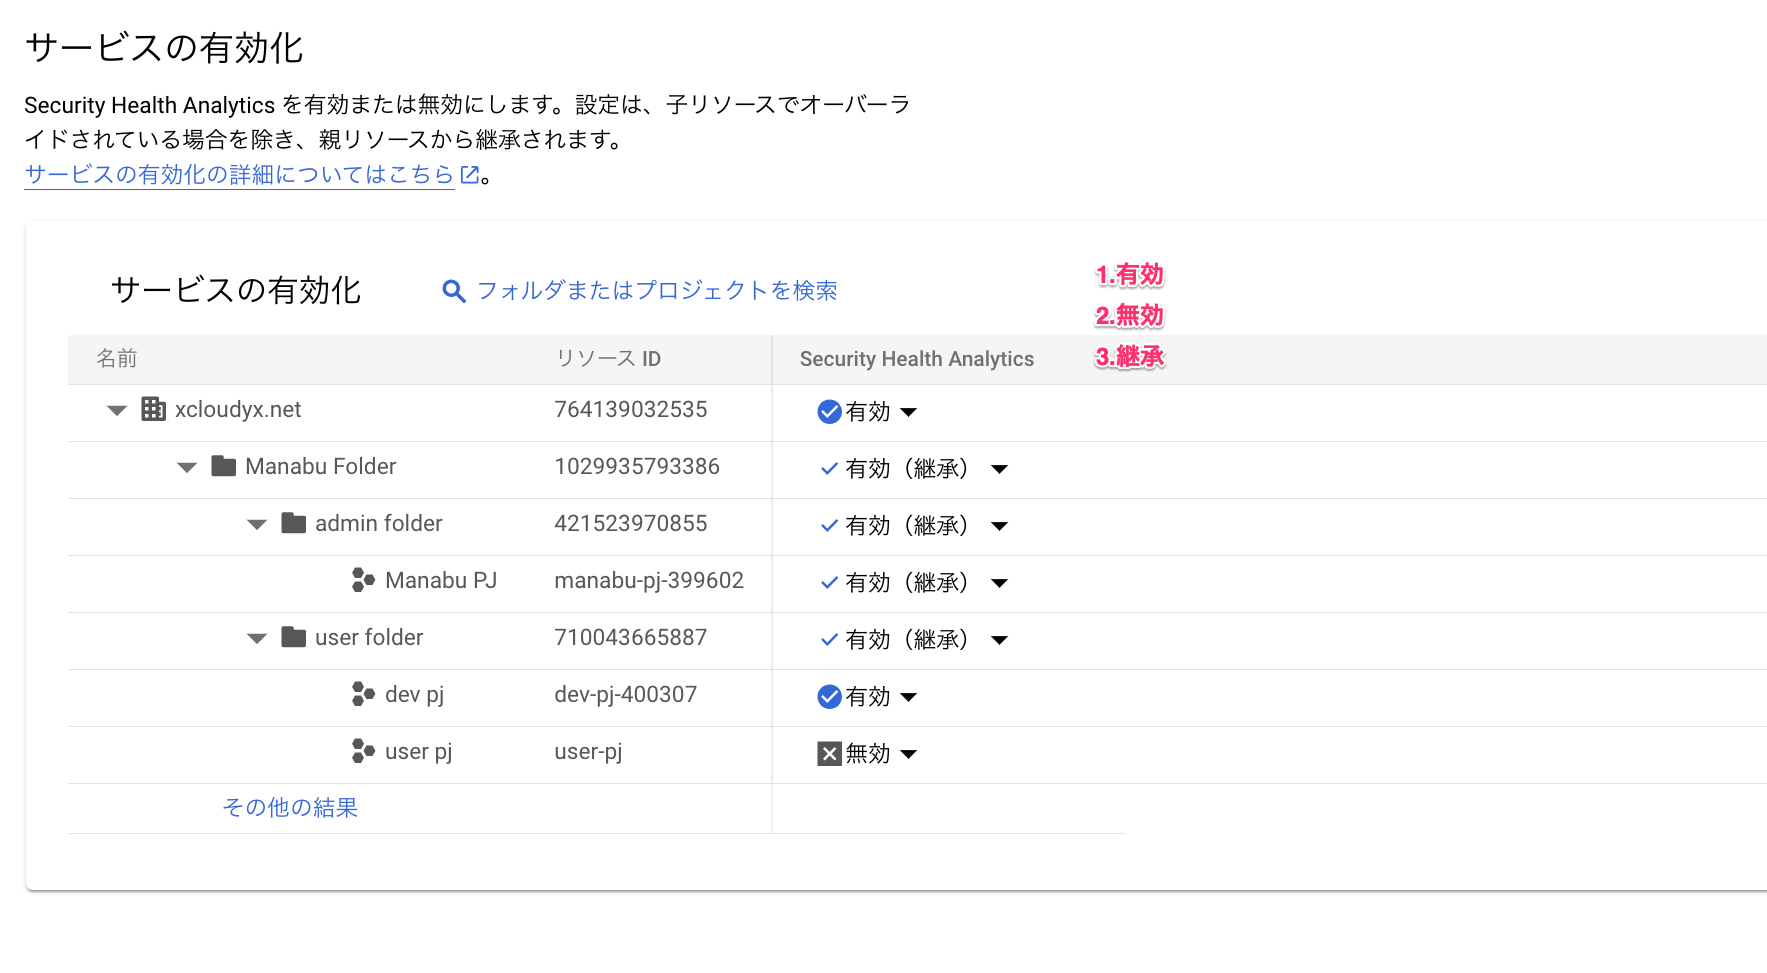Click the search magnifier icon
1767x973 pixels.
[454, 291]
